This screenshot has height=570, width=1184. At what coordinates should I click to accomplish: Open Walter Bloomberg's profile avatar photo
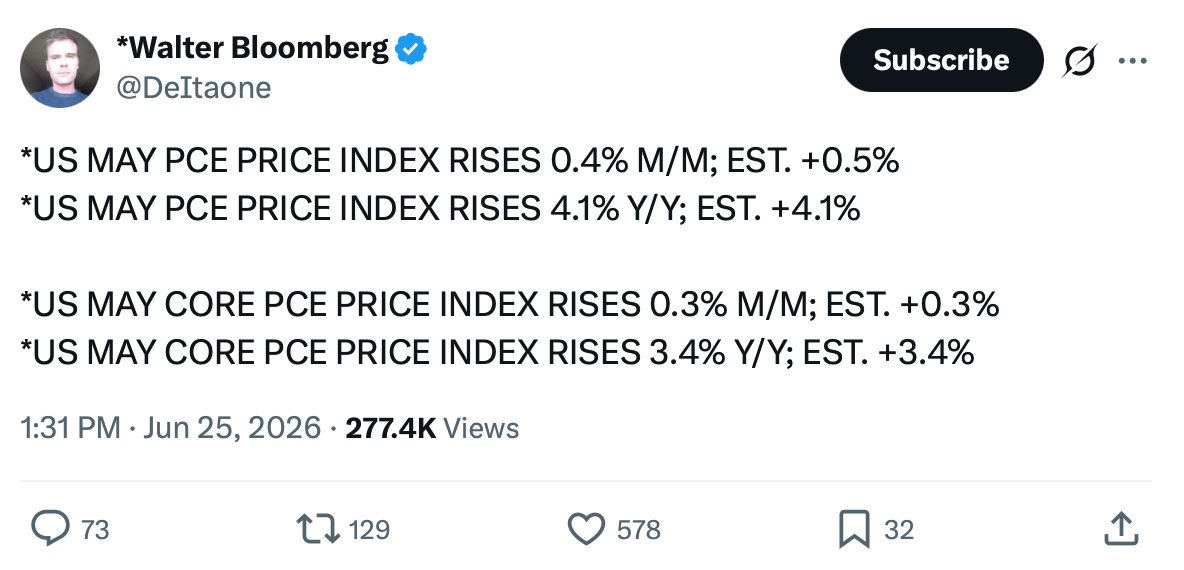(60, 68)
